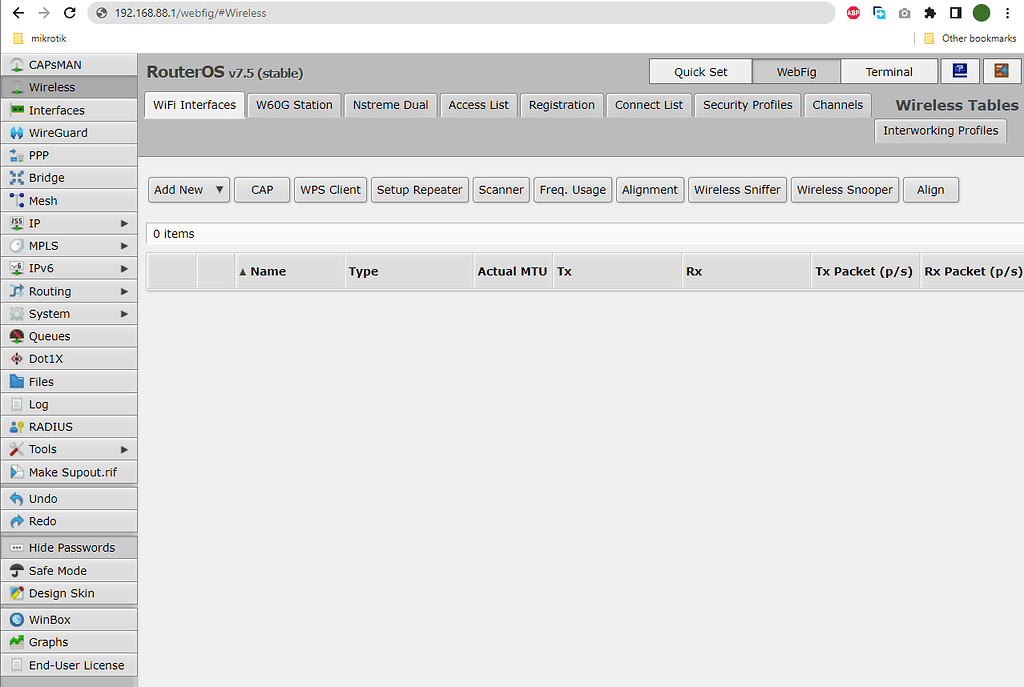Click Redo in the sidebar
Viewport: 1024px width, 687px height.
(x=69, y=521)
